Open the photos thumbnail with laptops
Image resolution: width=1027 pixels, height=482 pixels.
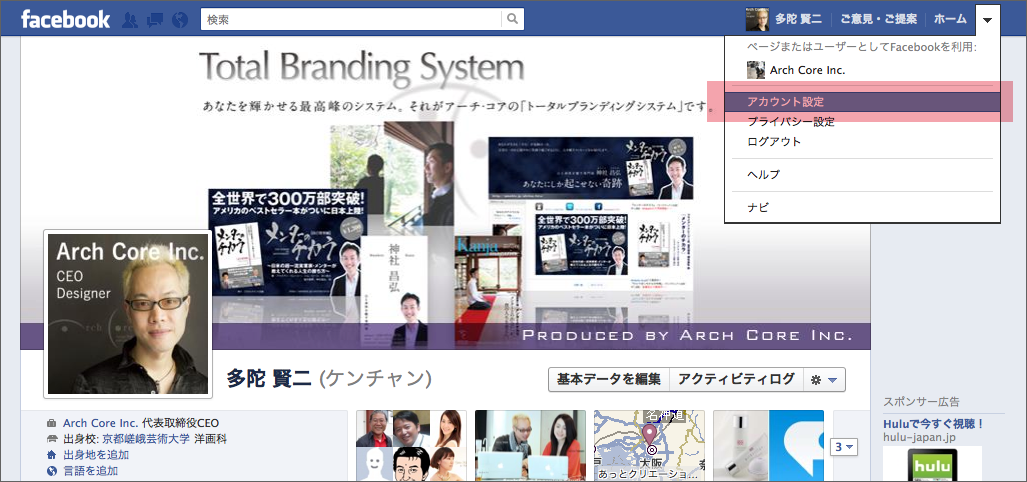click(531, 446)
